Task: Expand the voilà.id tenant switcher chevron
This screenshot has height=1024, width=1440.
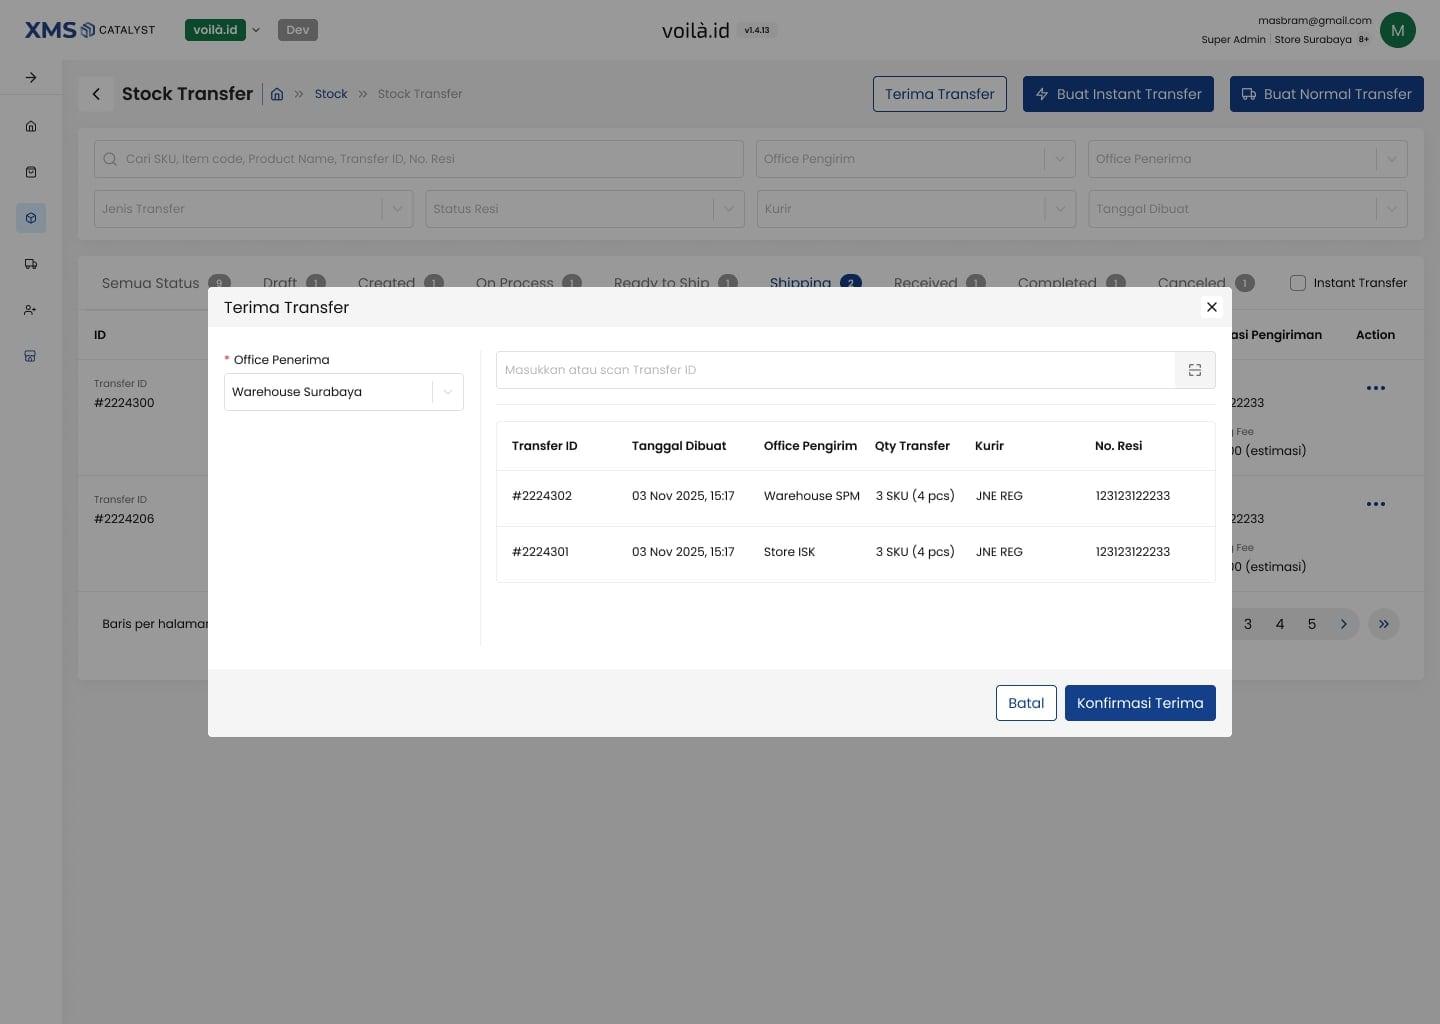Action: [x=256, y=30]
